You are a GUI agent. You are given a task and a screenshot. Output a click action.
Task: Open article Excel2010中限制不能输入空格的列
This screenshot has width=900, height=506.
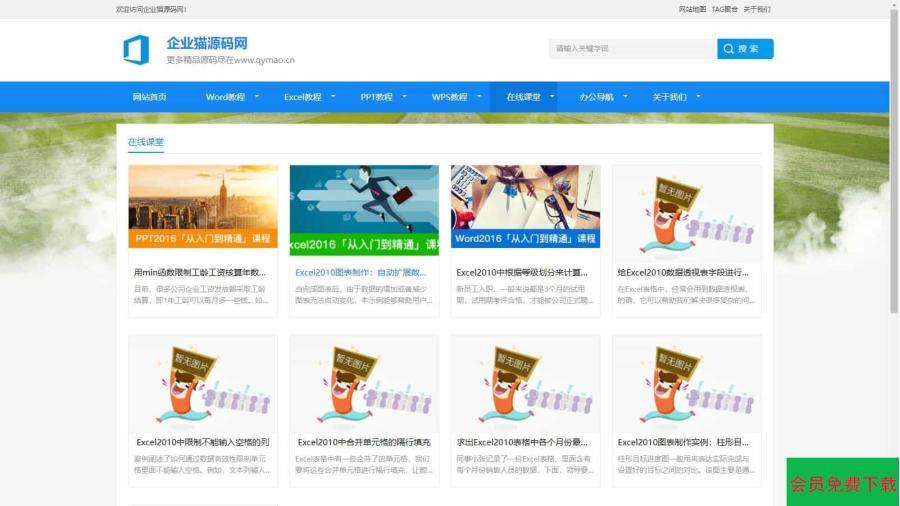point(203,442)
